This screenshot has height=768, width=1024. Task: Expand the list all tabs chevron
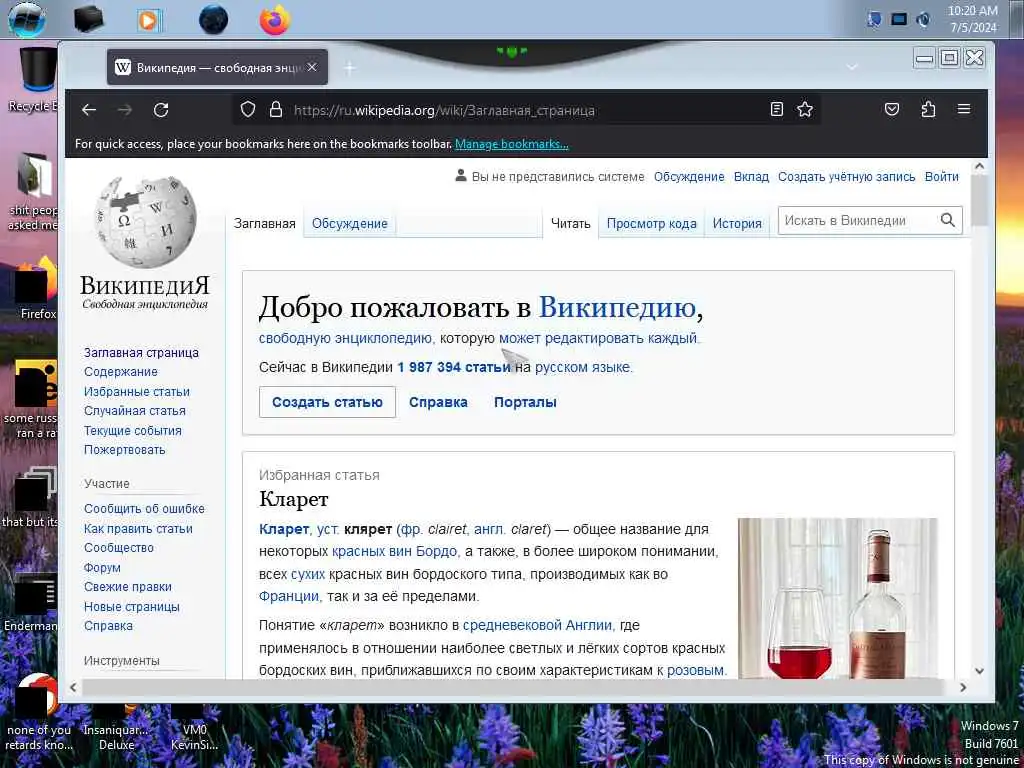coord(852,67)
